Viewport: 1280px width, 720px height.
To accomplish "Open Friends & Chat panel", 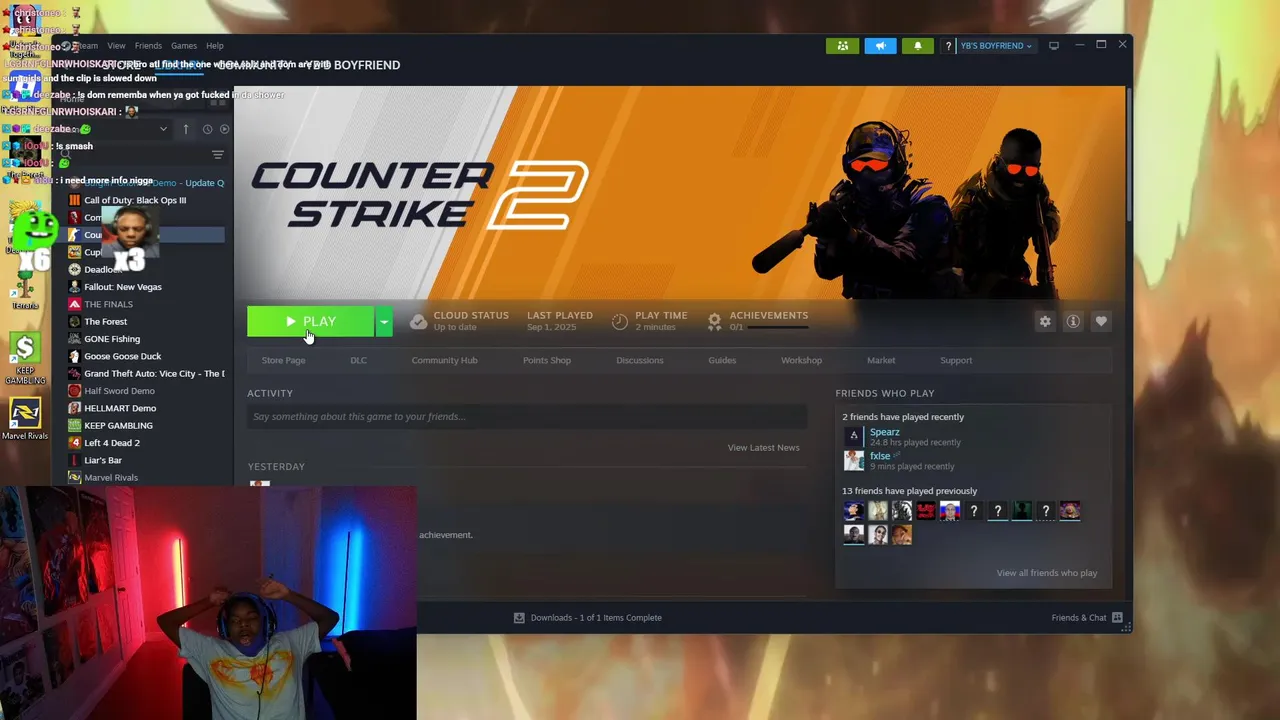I will coord(1087,617).
